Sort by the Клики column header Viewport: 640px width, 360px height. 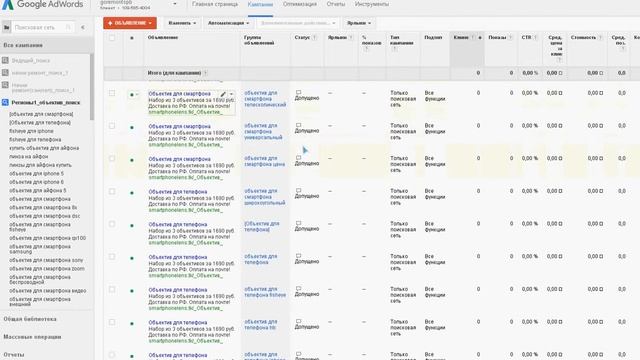[461, 38]
